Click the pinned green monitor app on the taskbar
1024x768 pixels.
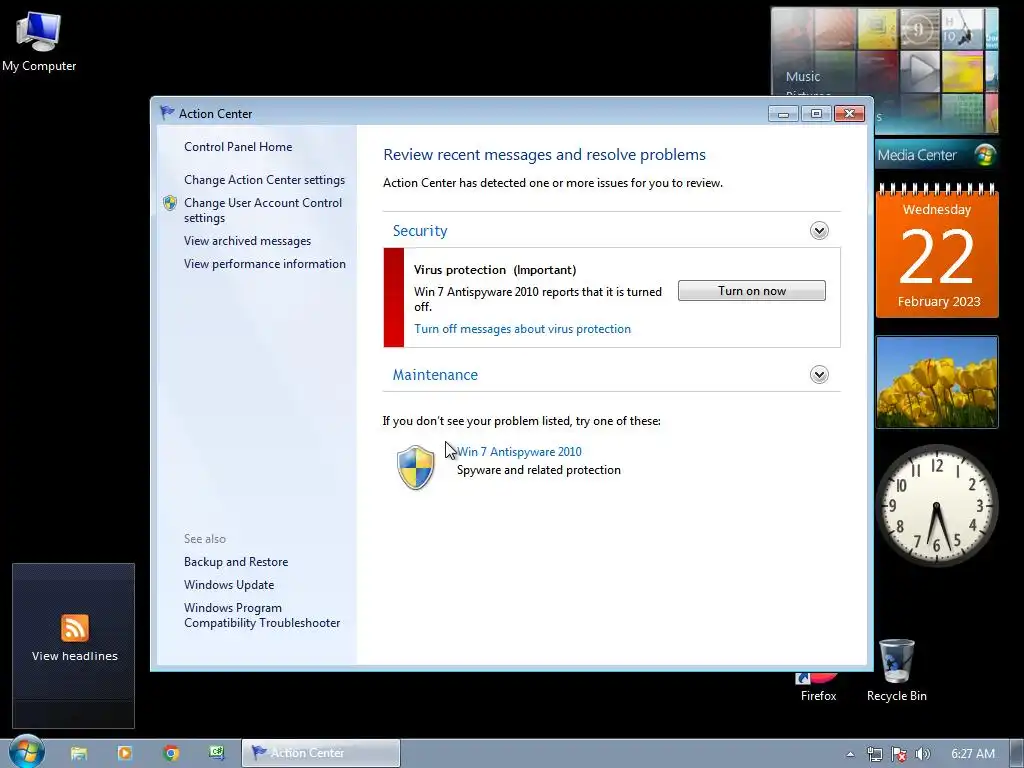[x=217, y=753]
